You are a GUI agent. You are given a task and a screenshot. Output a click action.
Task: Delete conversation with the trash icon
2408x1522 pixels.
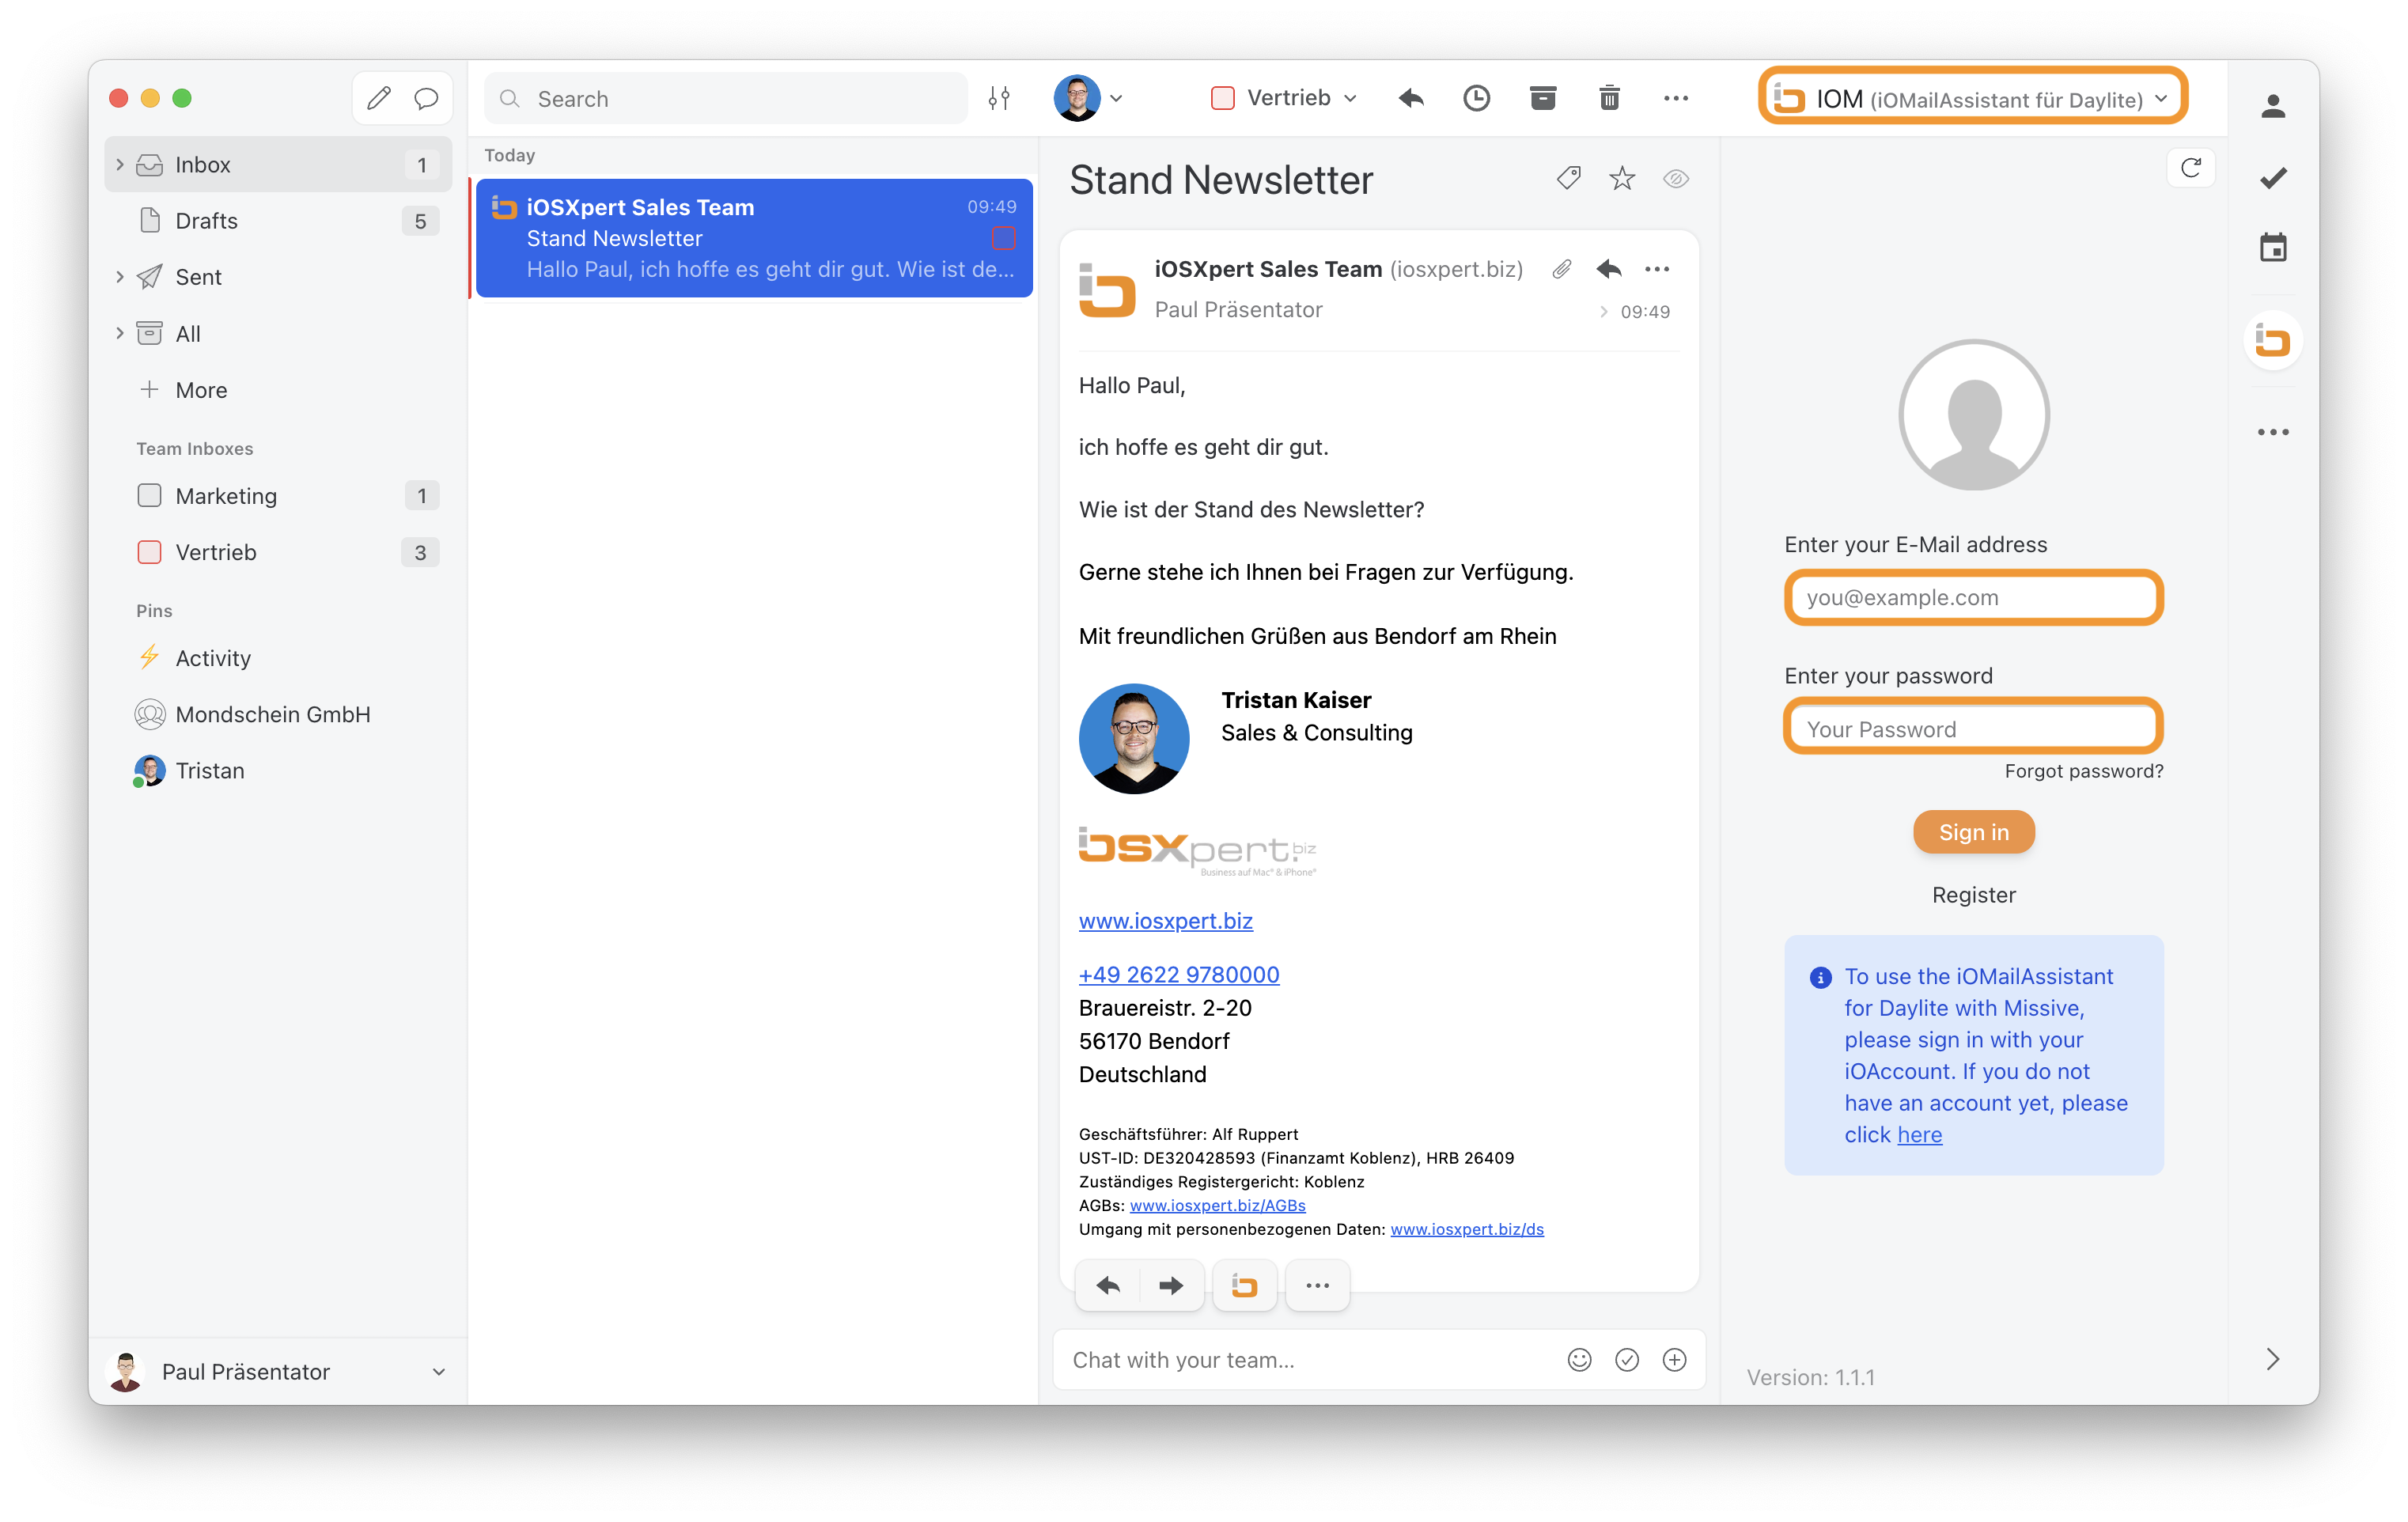1609,98
